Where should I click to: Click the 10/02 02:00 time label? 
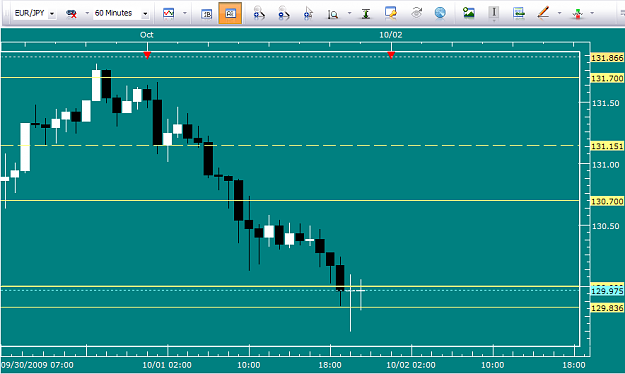pyautogui.click(x=411, y=365)
